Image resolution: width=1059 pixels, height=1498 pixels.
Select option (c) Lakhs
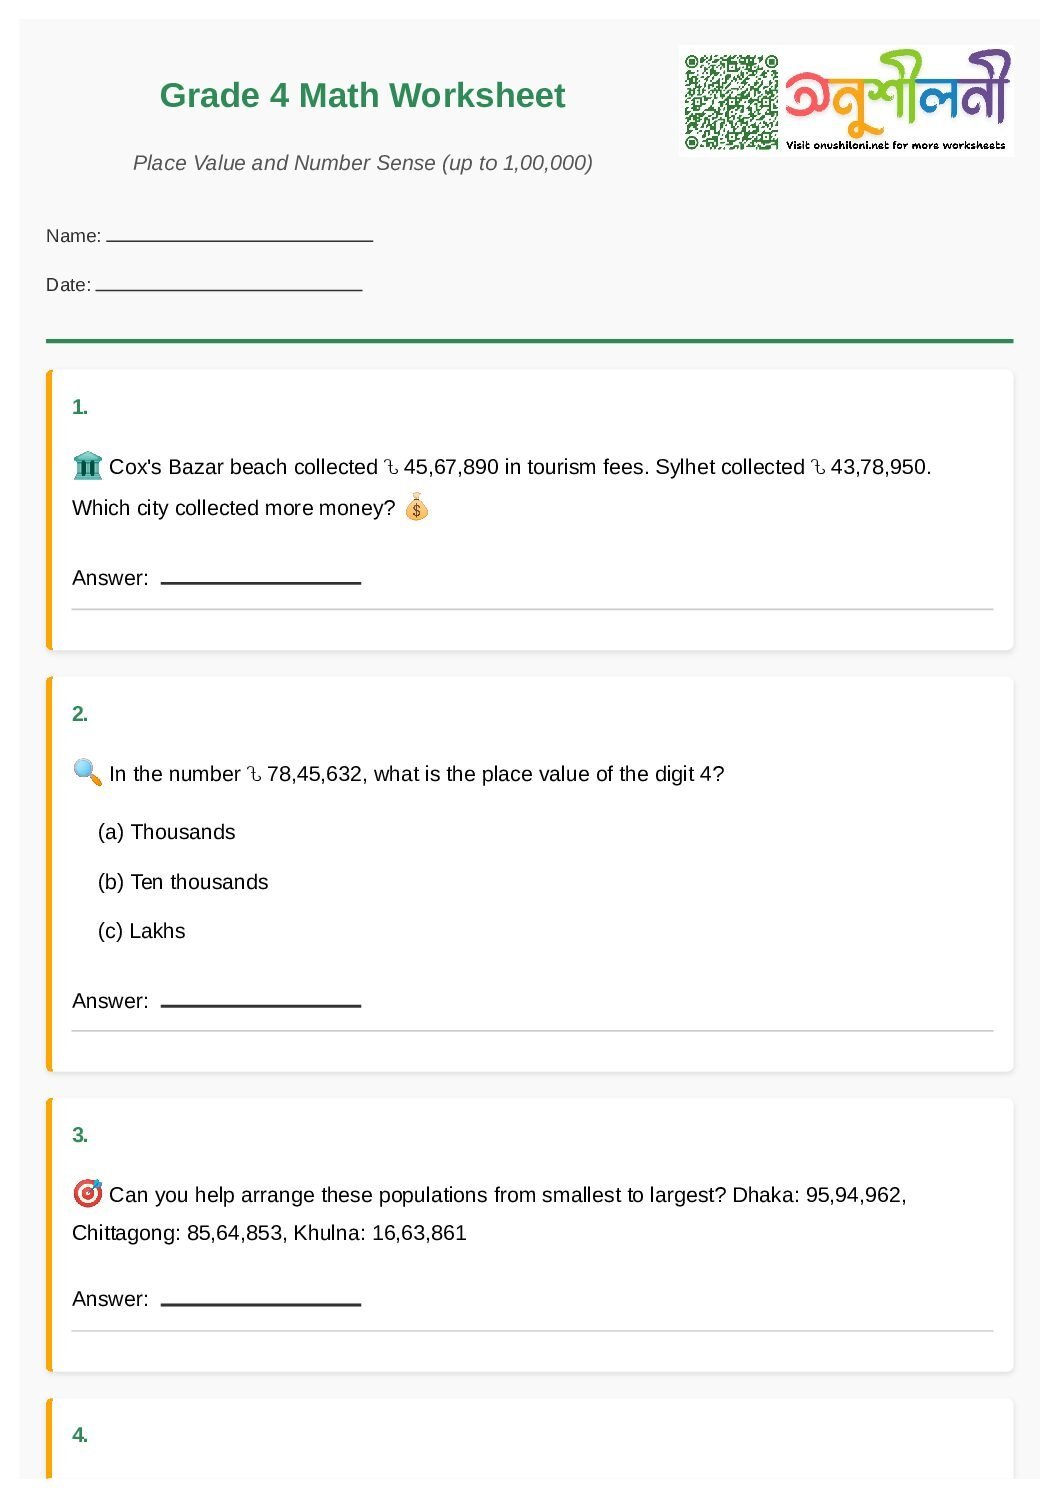[142, 931]
